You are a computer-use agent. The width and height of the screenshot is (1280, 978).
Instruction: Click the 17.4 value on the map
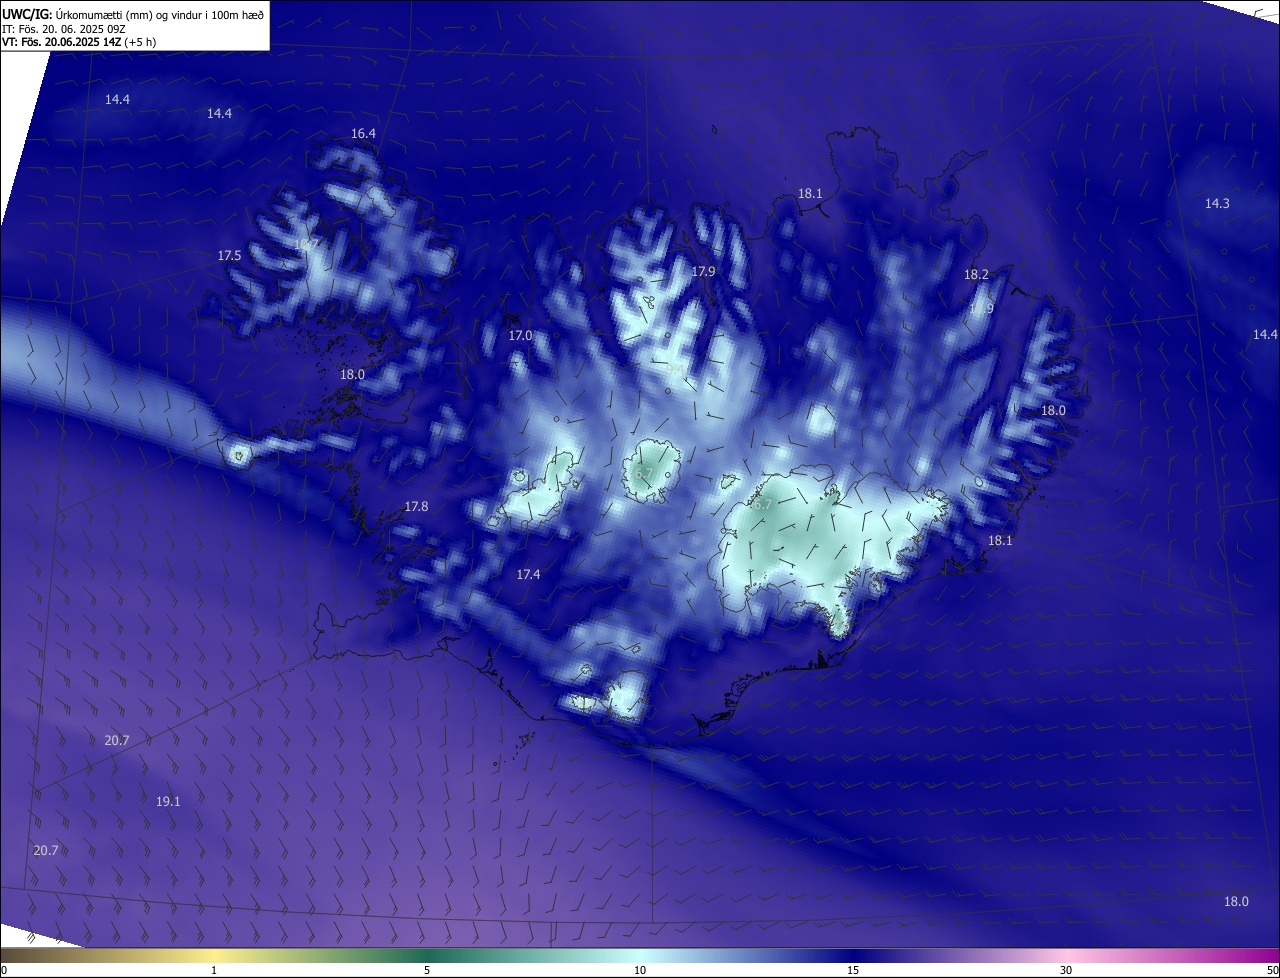pyautogui.click(x=528, y=575)
